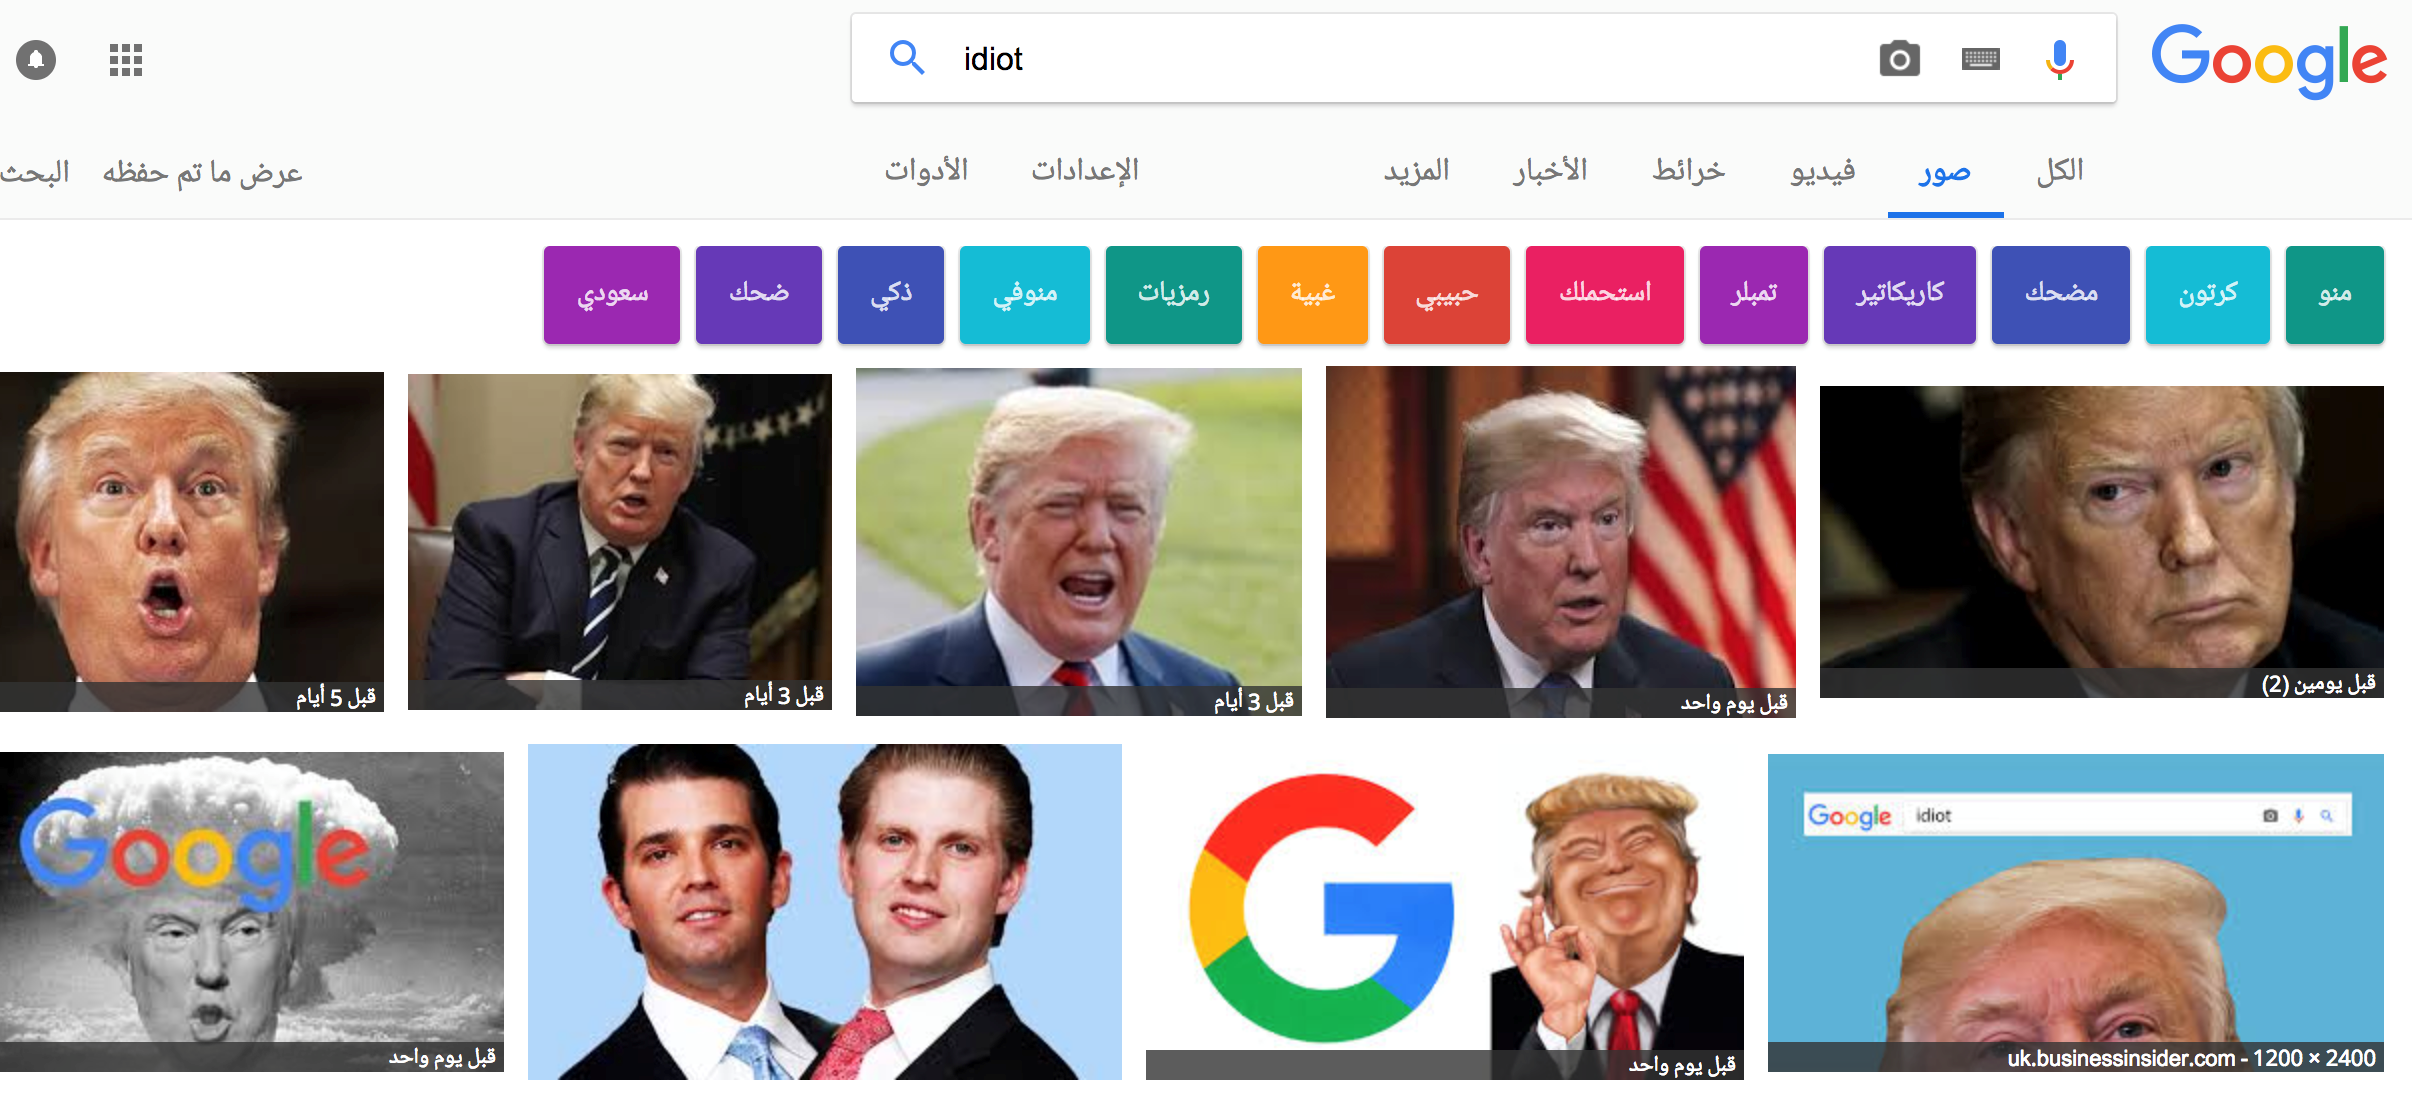Switch to the فيديو tab
2412x1108 pixels.
(x=1822, y=171)
